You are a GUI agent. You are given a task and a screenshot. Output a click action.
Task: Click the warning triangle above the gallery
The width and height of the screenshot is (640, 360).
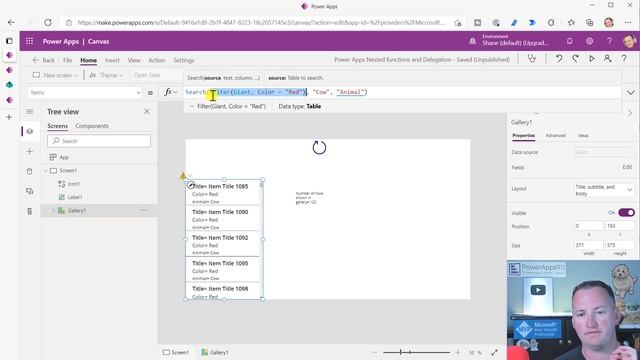click(183, 176)
